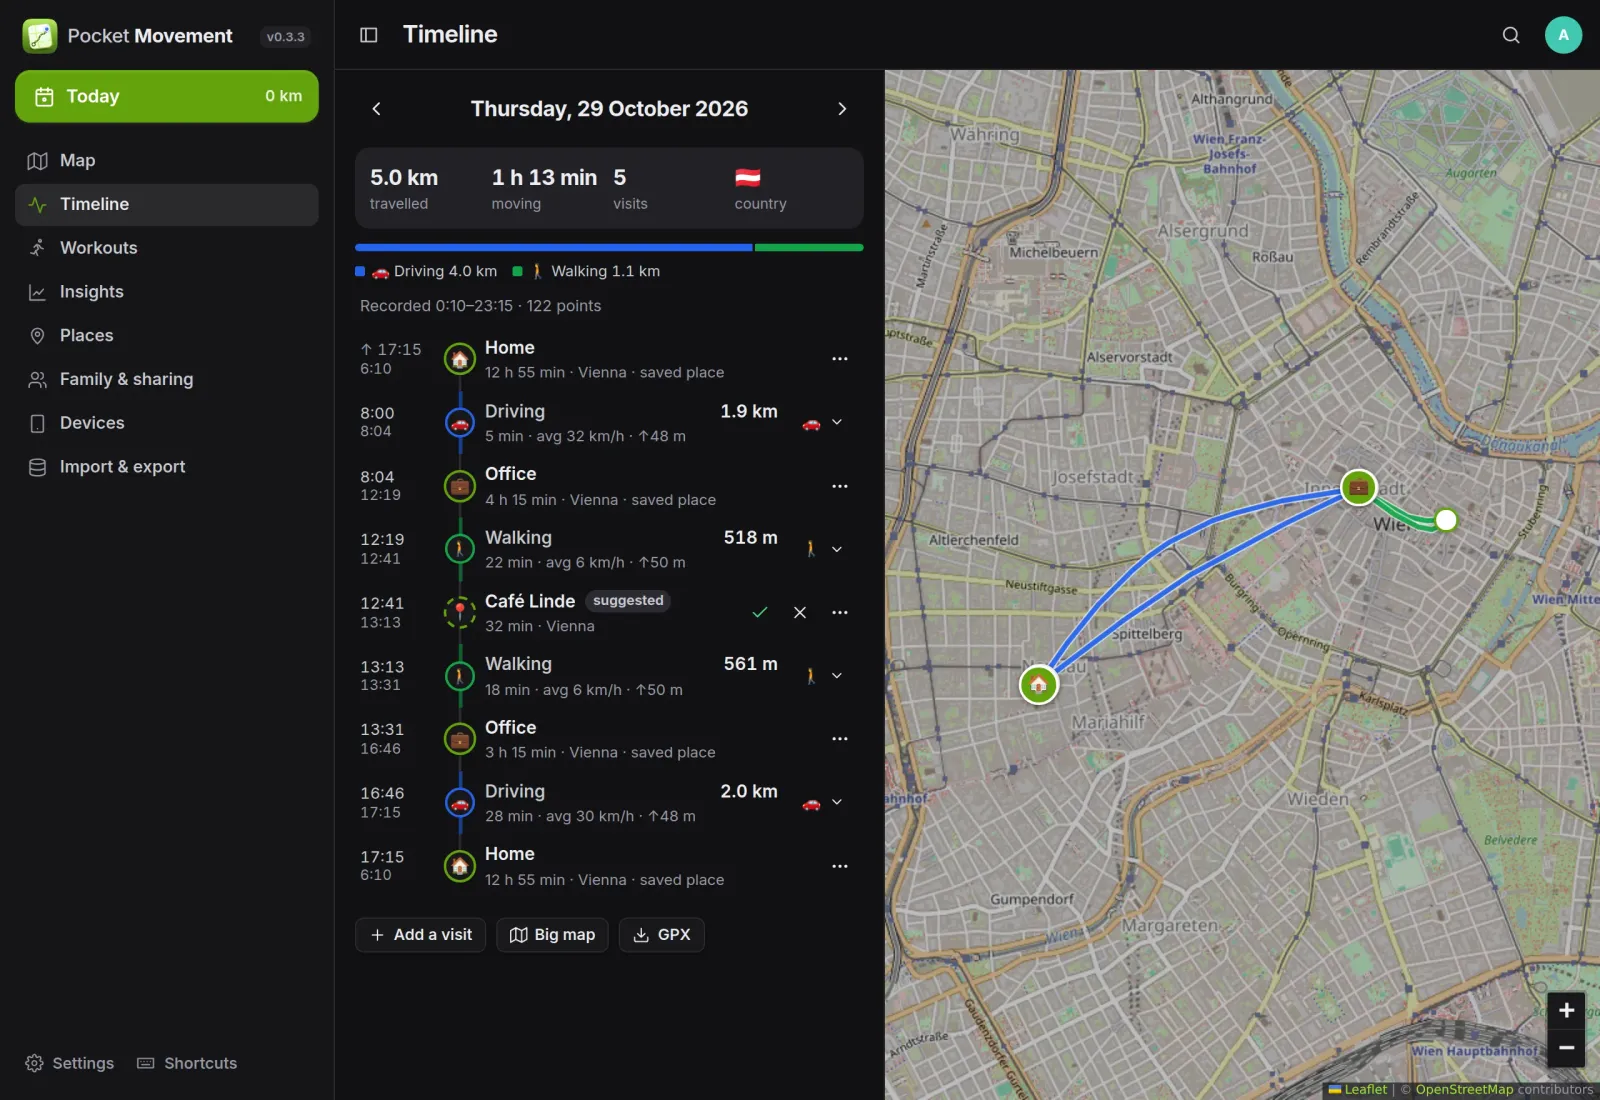Open keyboard Shortcuts link

click(x=187, y=1063)
